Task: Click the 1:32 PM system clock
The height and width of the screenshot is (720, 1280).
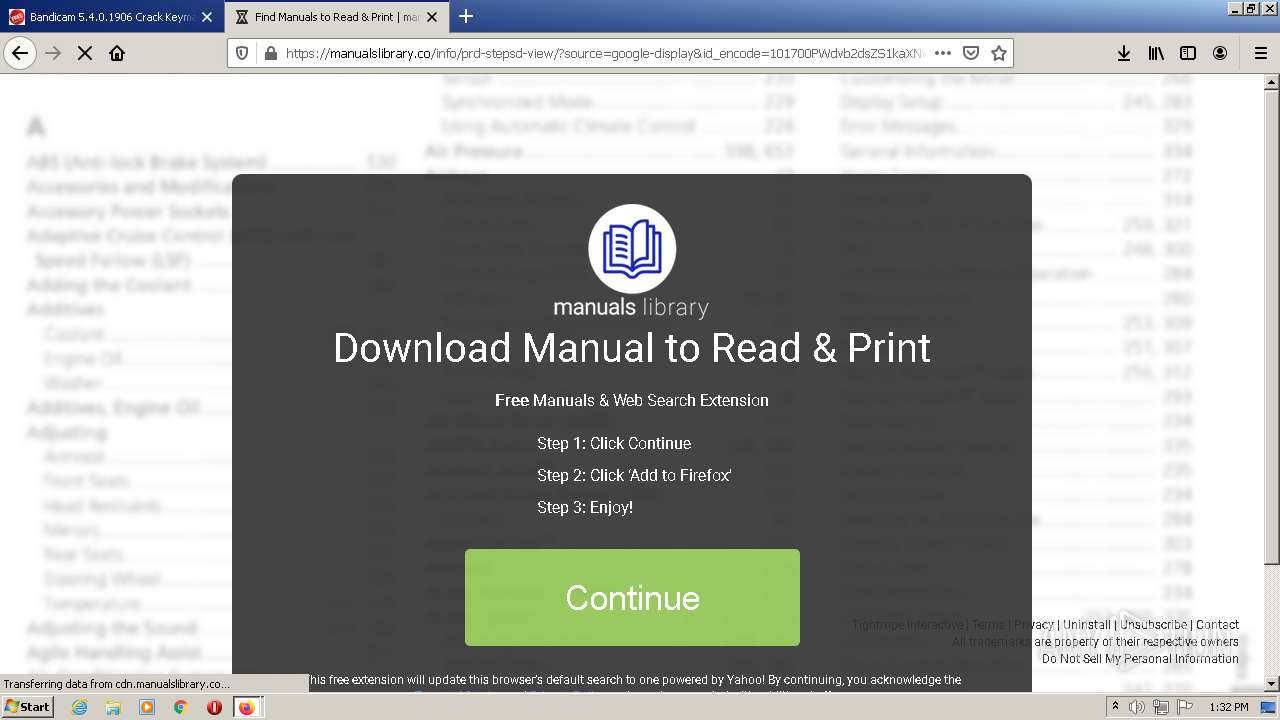Action: pyautogui.click(x=1228, y=707)
